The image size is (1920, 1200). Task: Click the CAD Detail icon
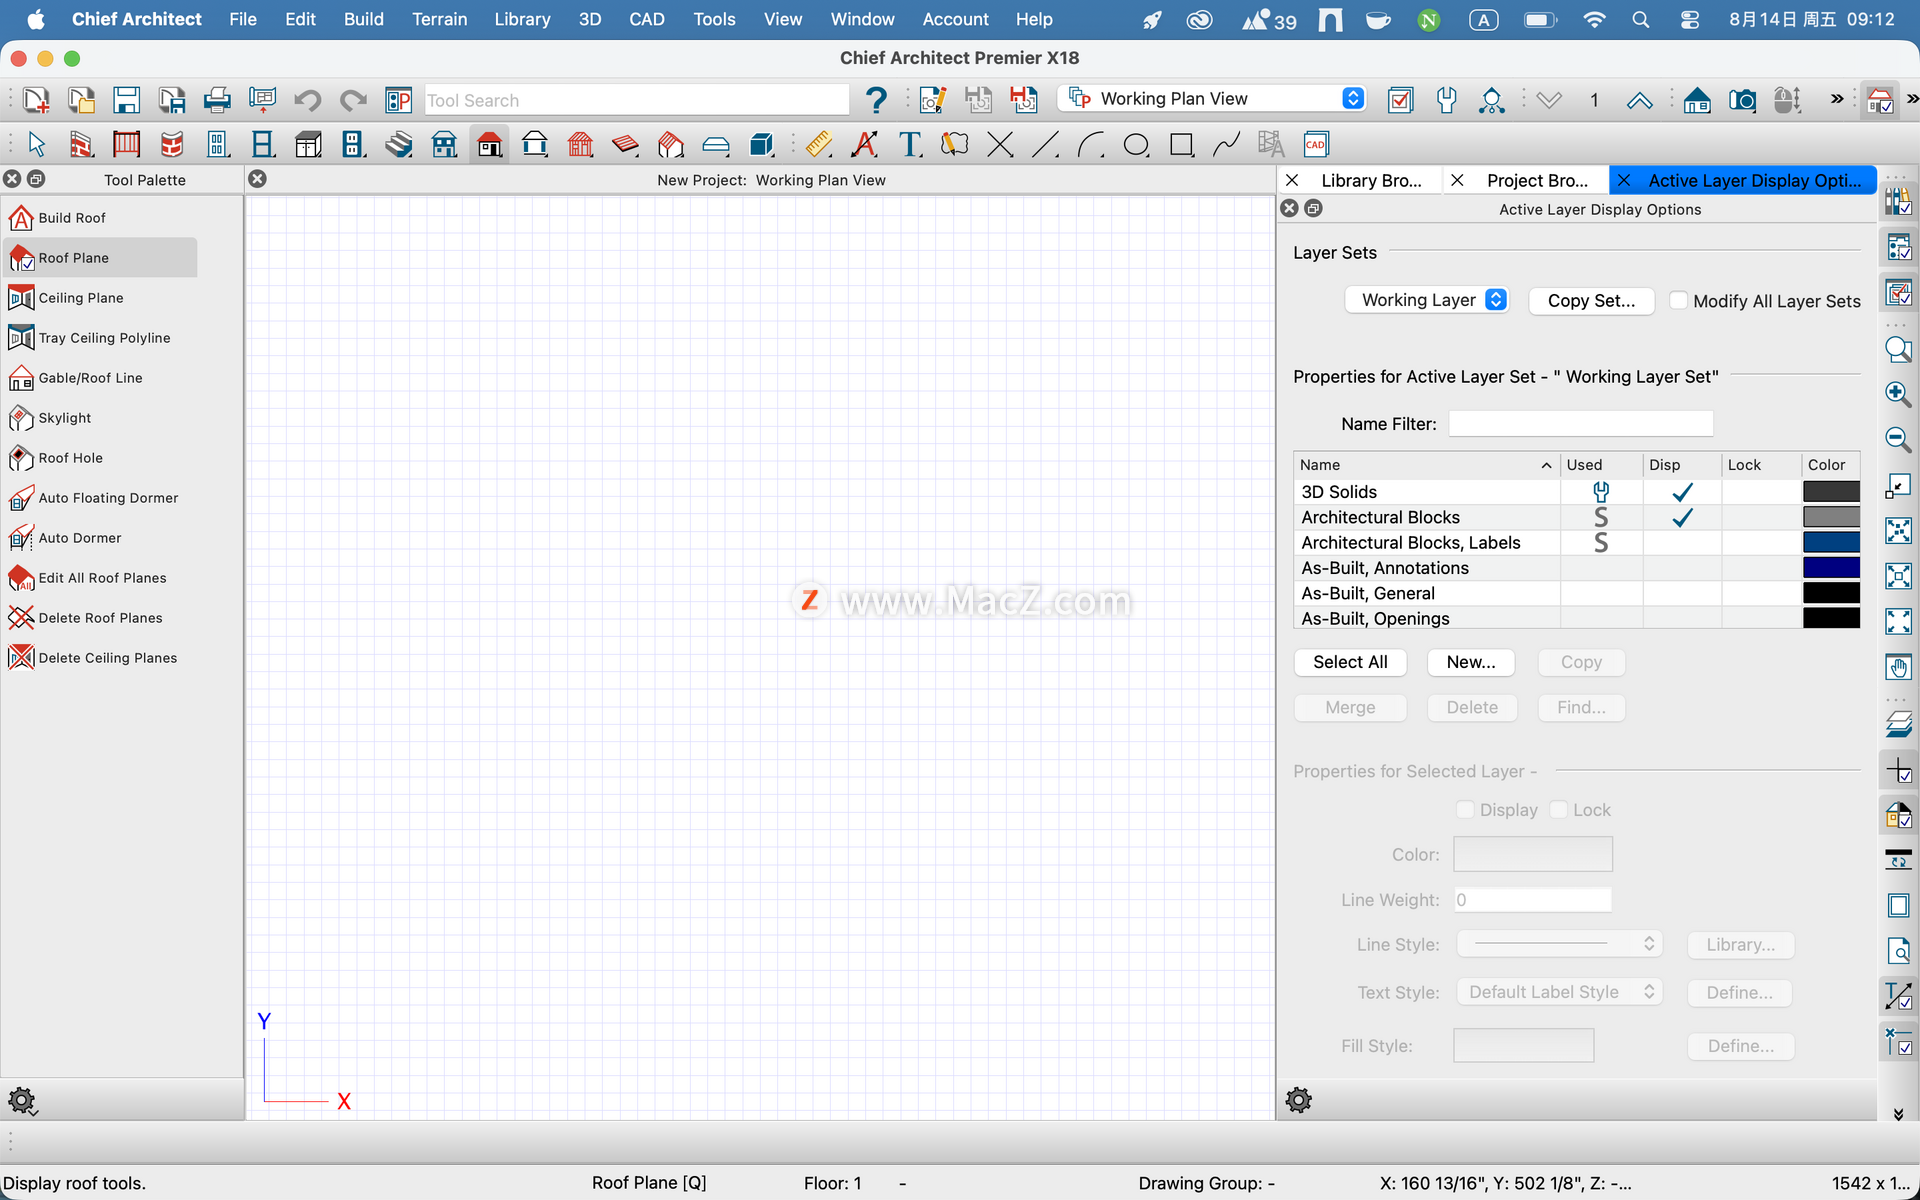point(1316,145)
